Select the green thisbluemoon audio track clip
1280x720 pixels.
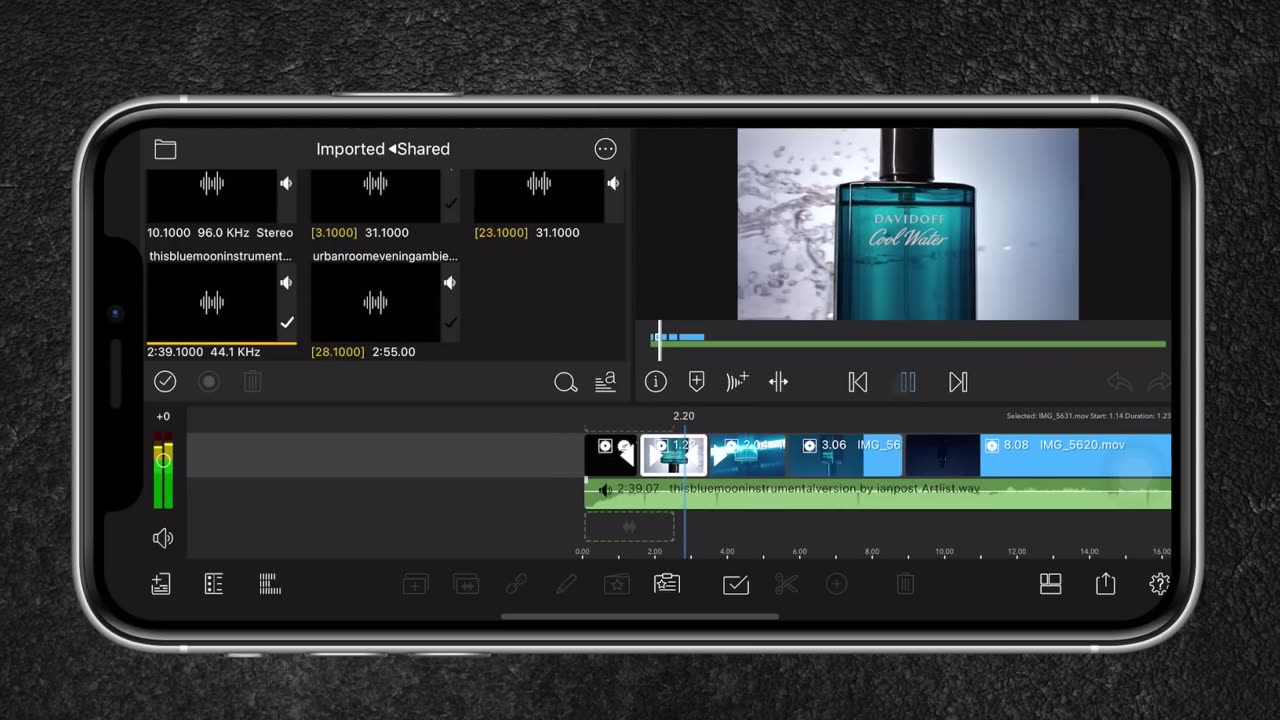pos(878,494)
